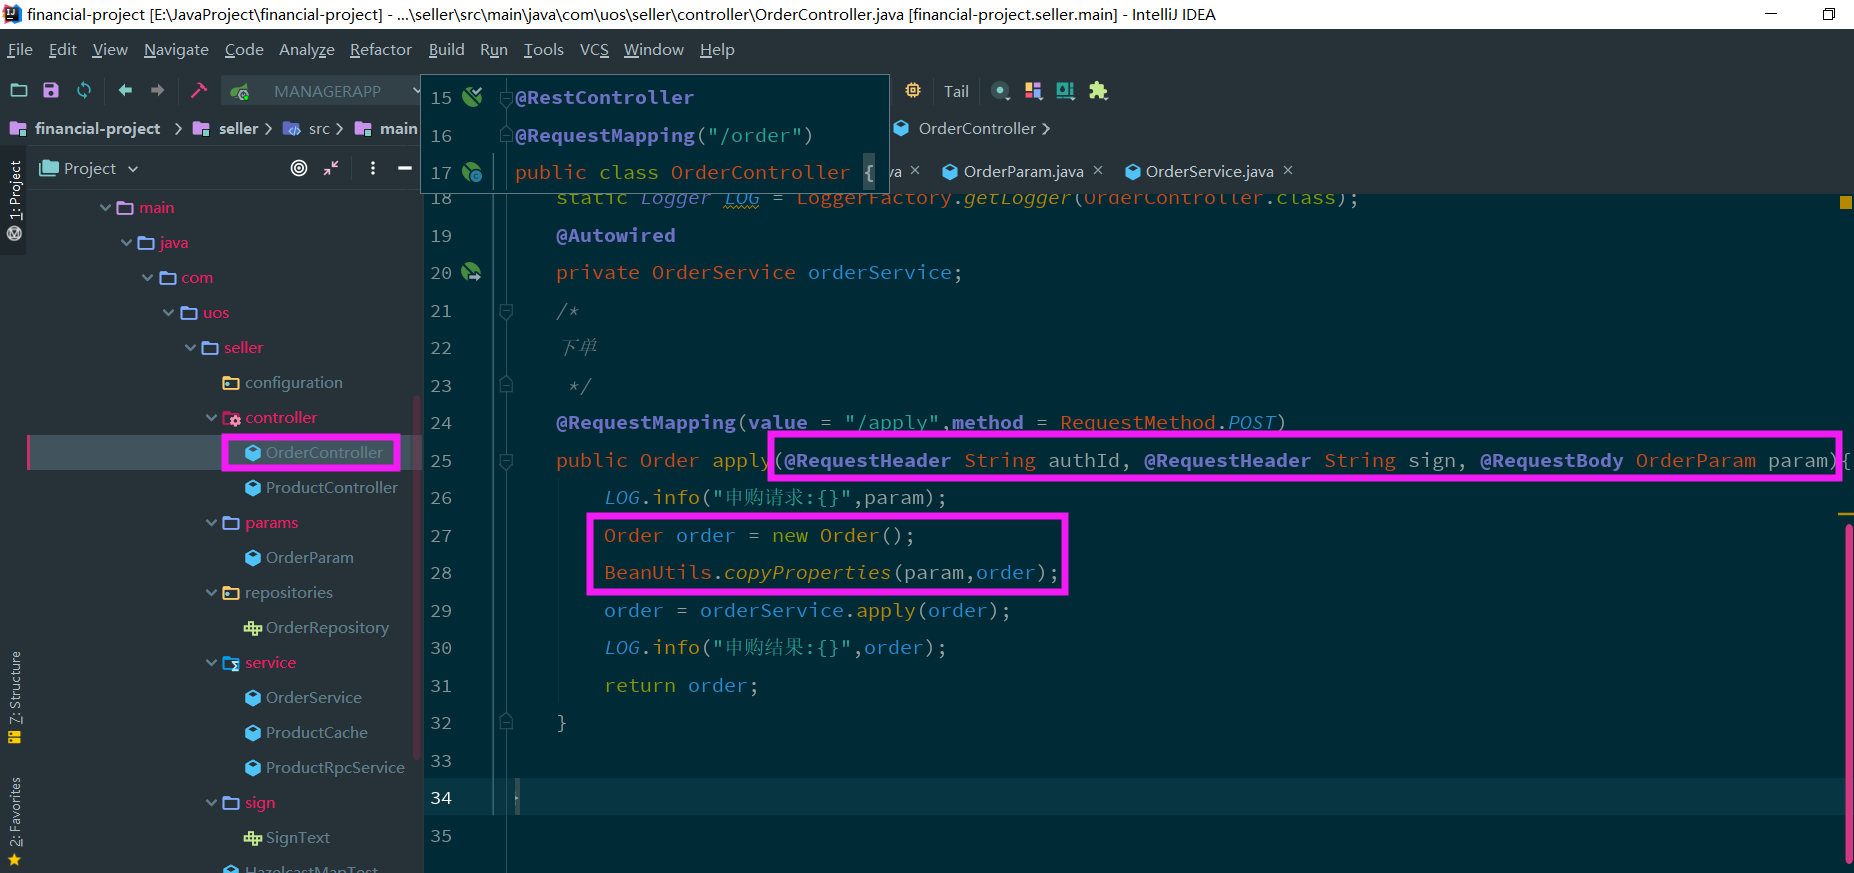
Task: Click autowired gutter icon on line 20
Action: (x=471, y=272)
